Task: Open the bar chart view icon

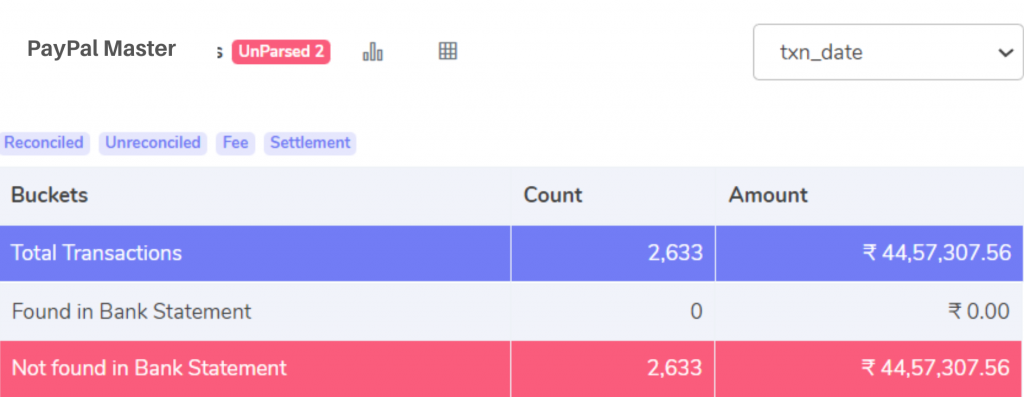Action: tap(373, 51)
